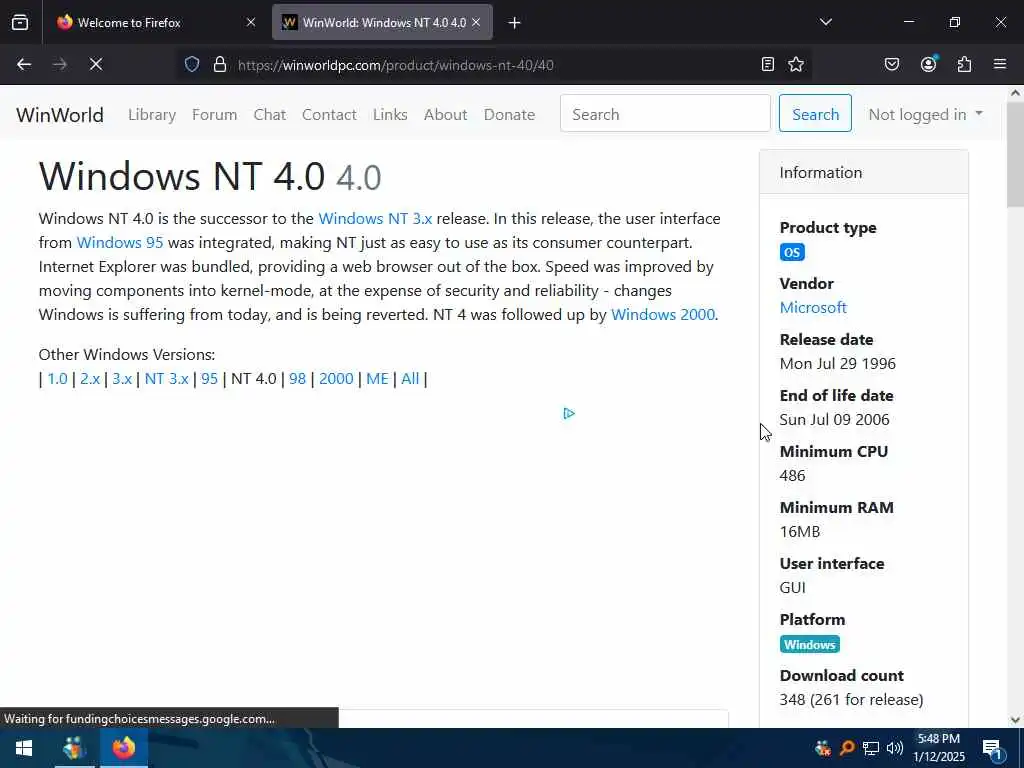Open the first pinned taskbar app icon
Screen dimensions: 1024x768
tap(74, 748)
